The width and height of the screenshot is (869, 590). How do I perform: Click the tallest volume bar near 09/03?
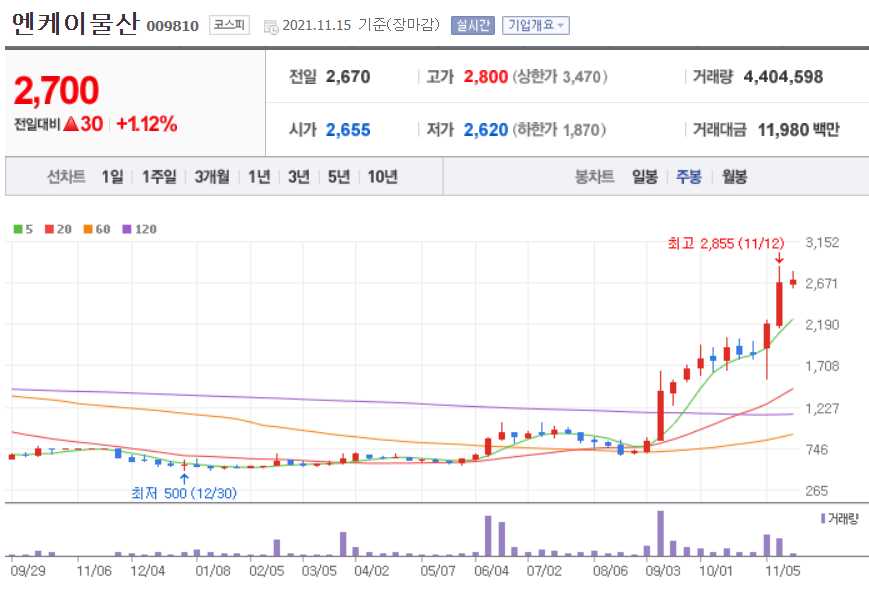pyautogui.click(x=660, y=533)
